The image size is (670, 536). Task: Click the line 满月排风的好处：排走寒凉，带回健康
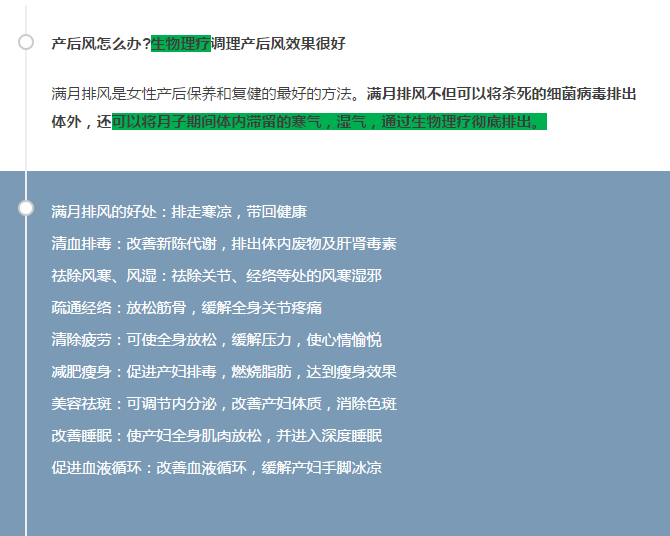[x=179, y=212]
